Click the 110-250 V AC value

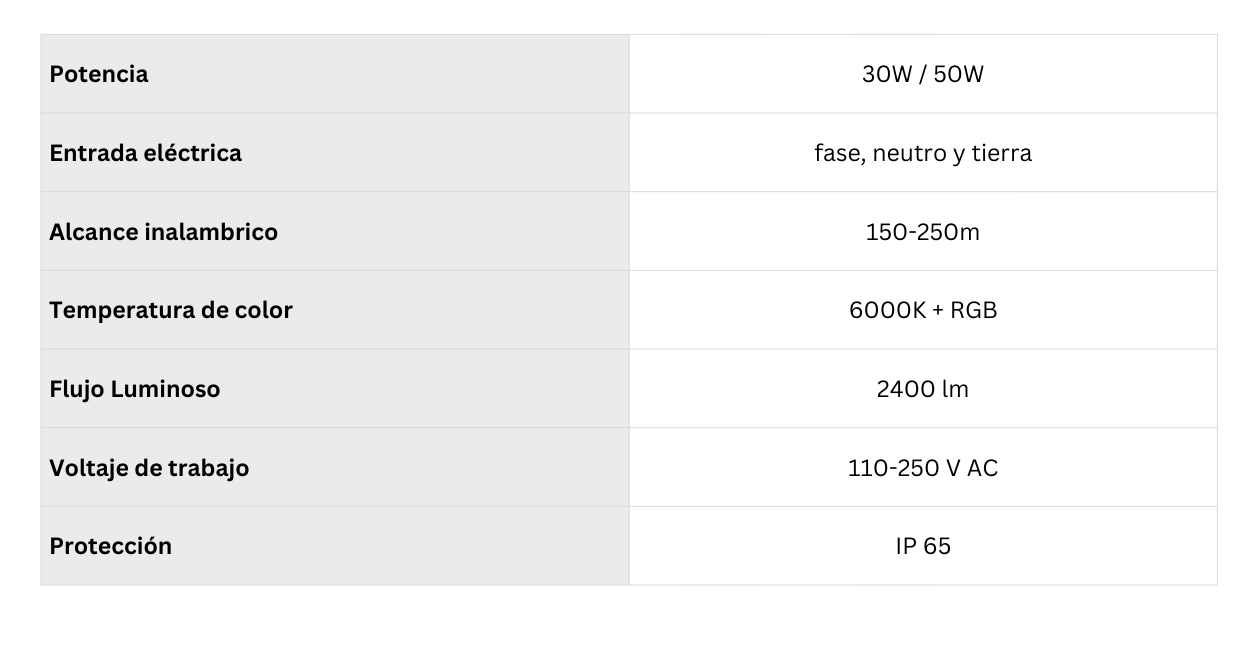click(922, 468)
